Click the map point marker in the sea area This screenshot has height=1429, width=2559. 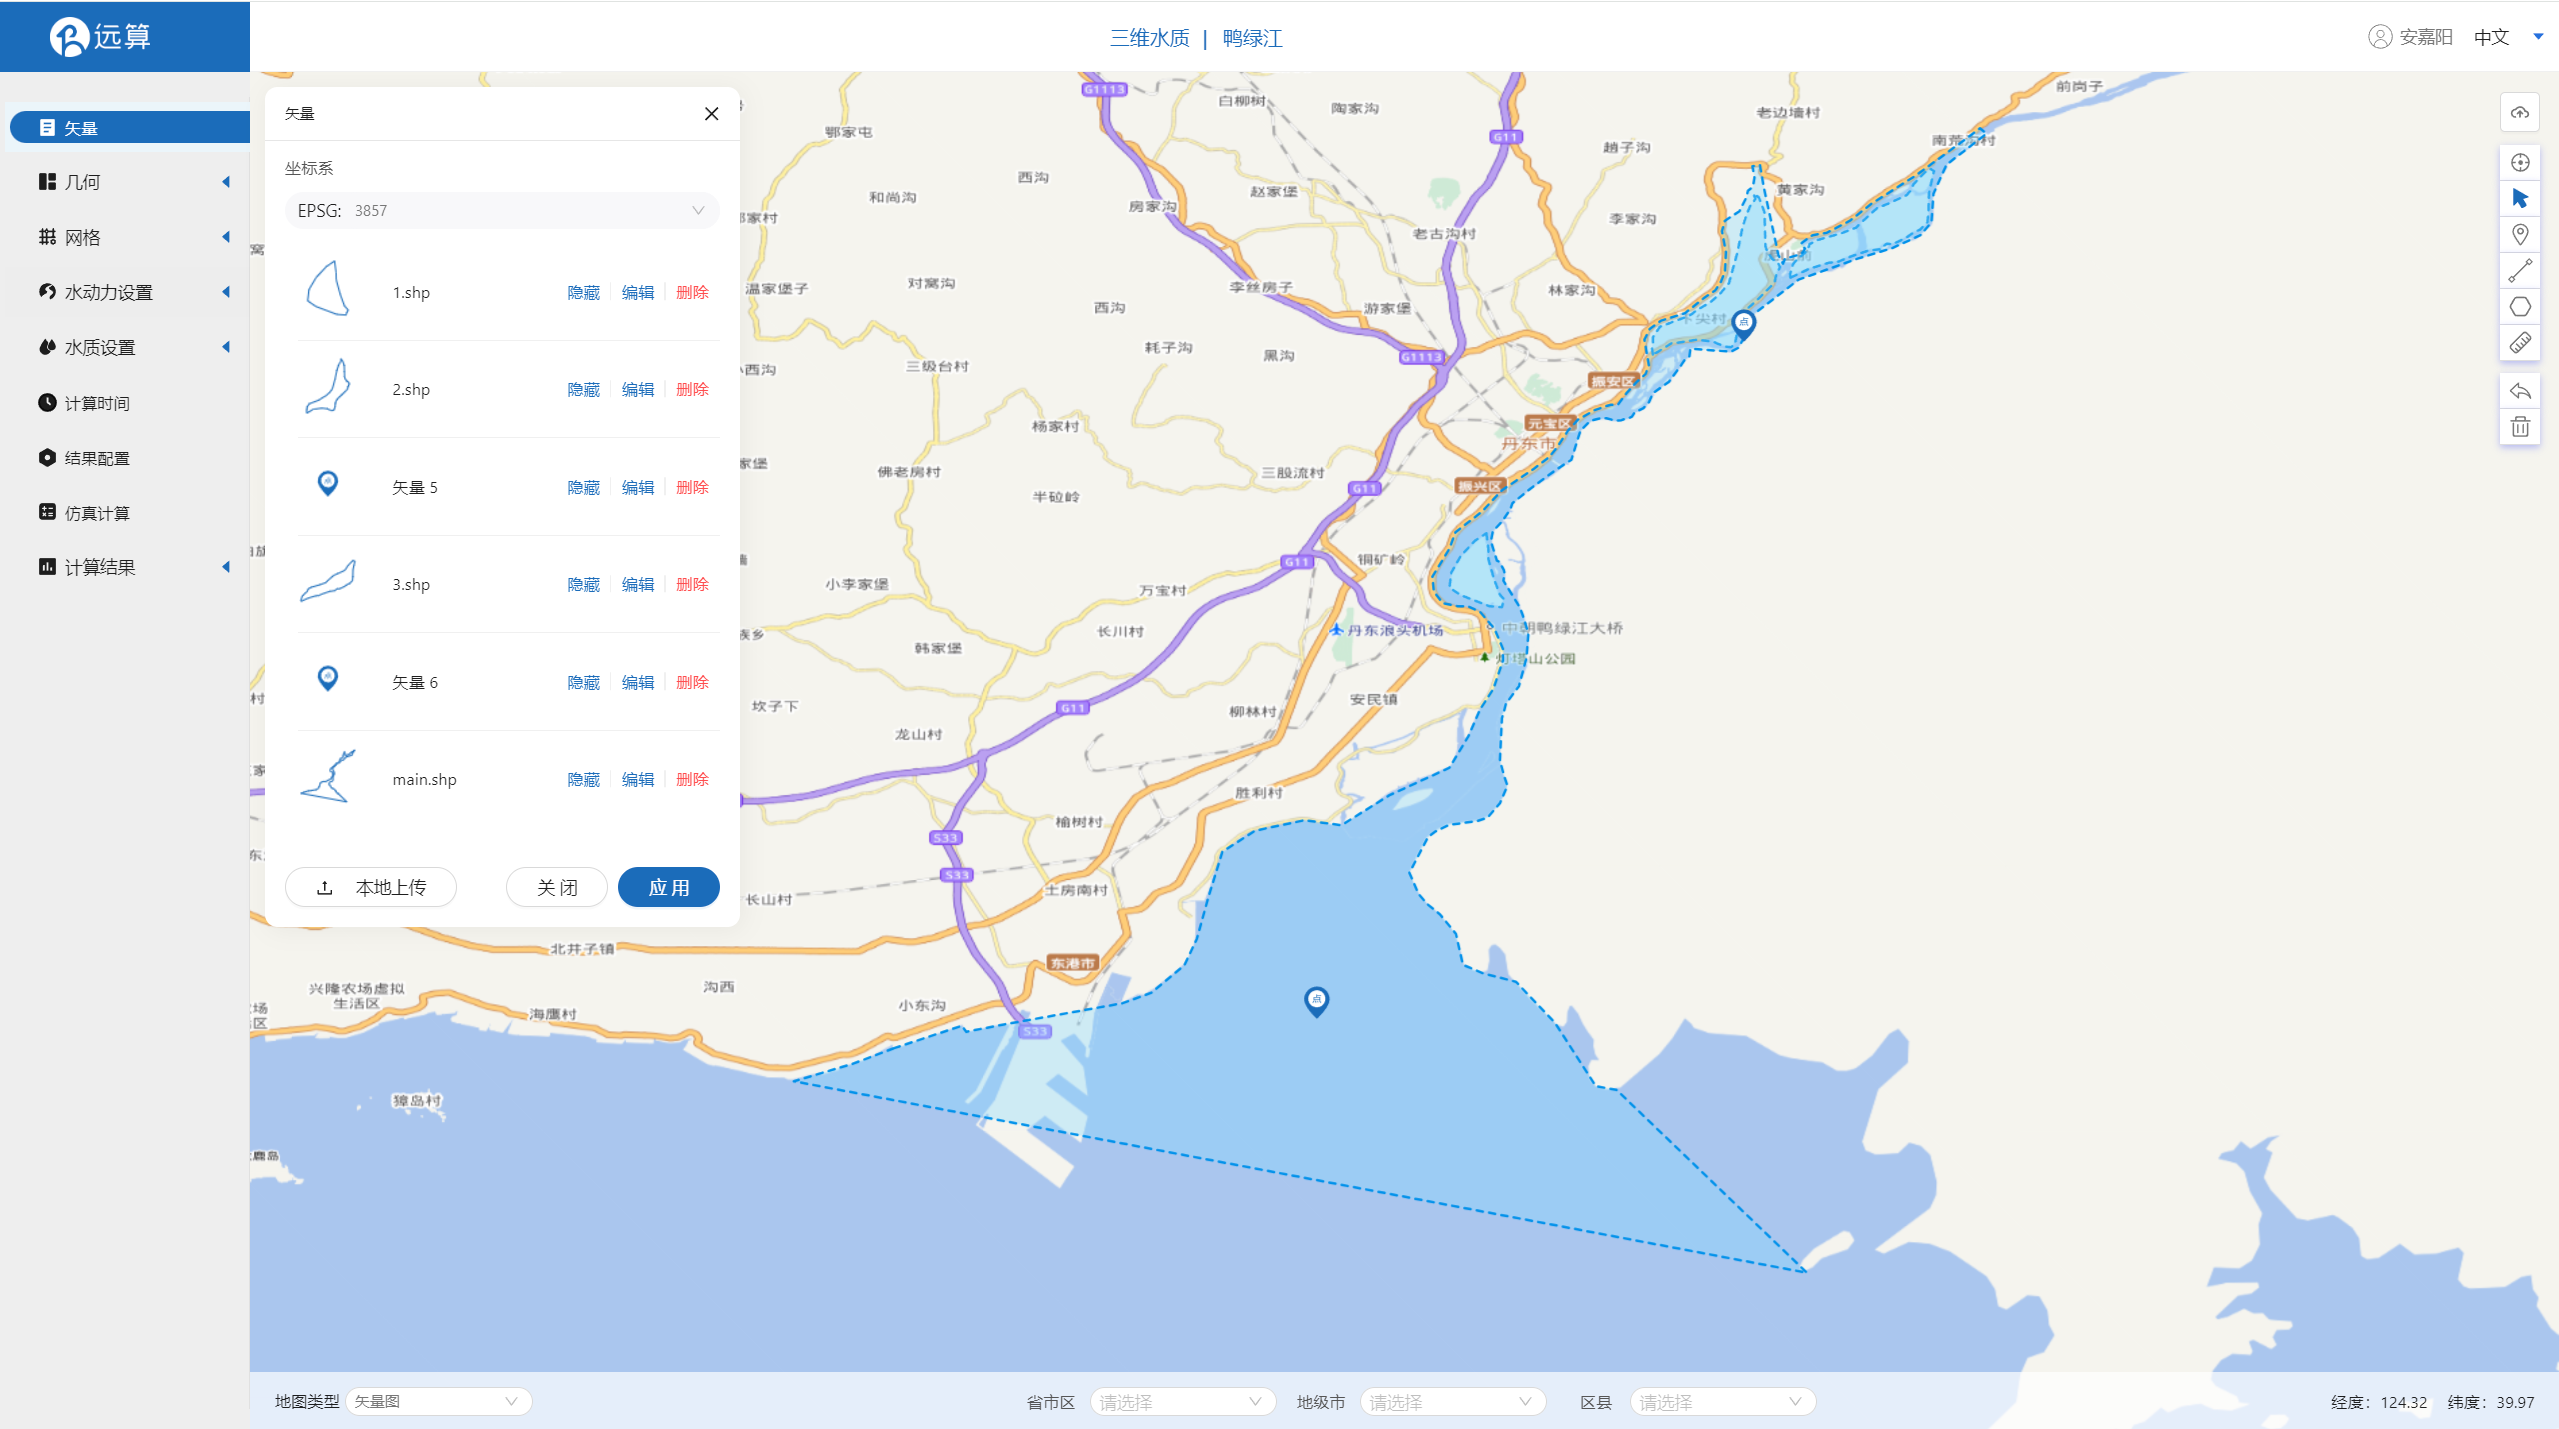1316,1001
